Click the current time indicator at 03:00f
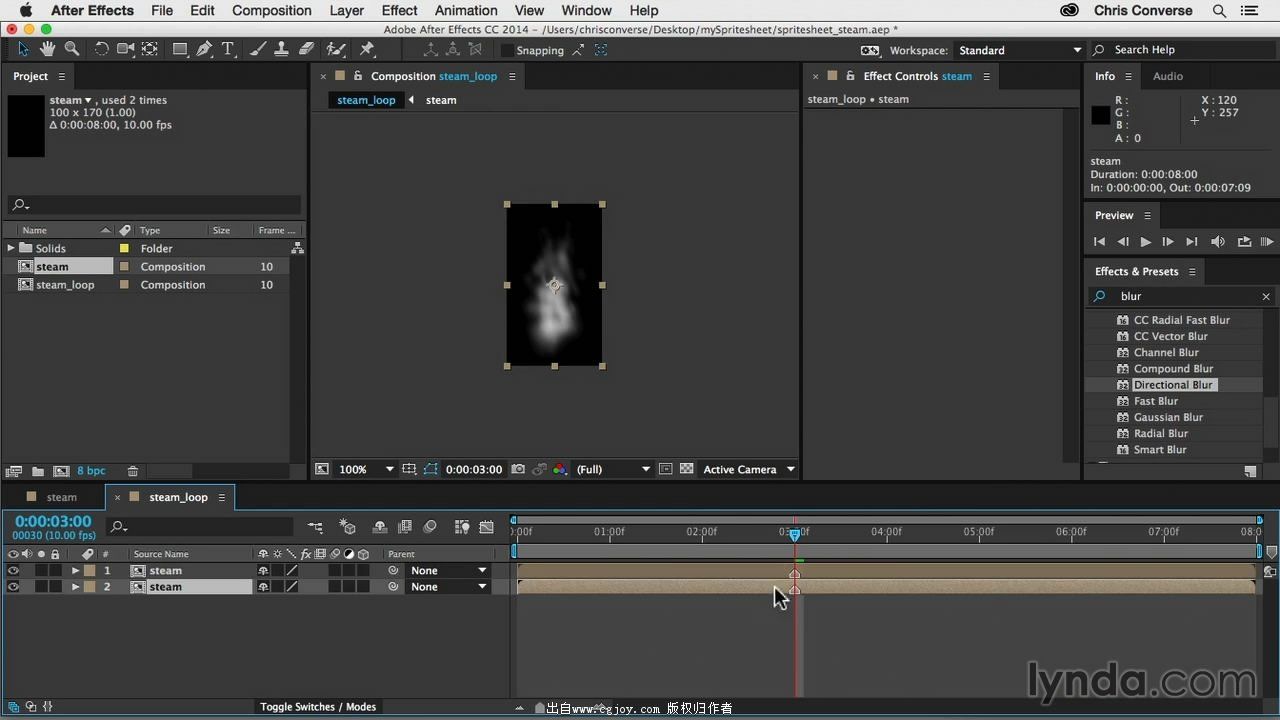 click(x=795, y=534)
